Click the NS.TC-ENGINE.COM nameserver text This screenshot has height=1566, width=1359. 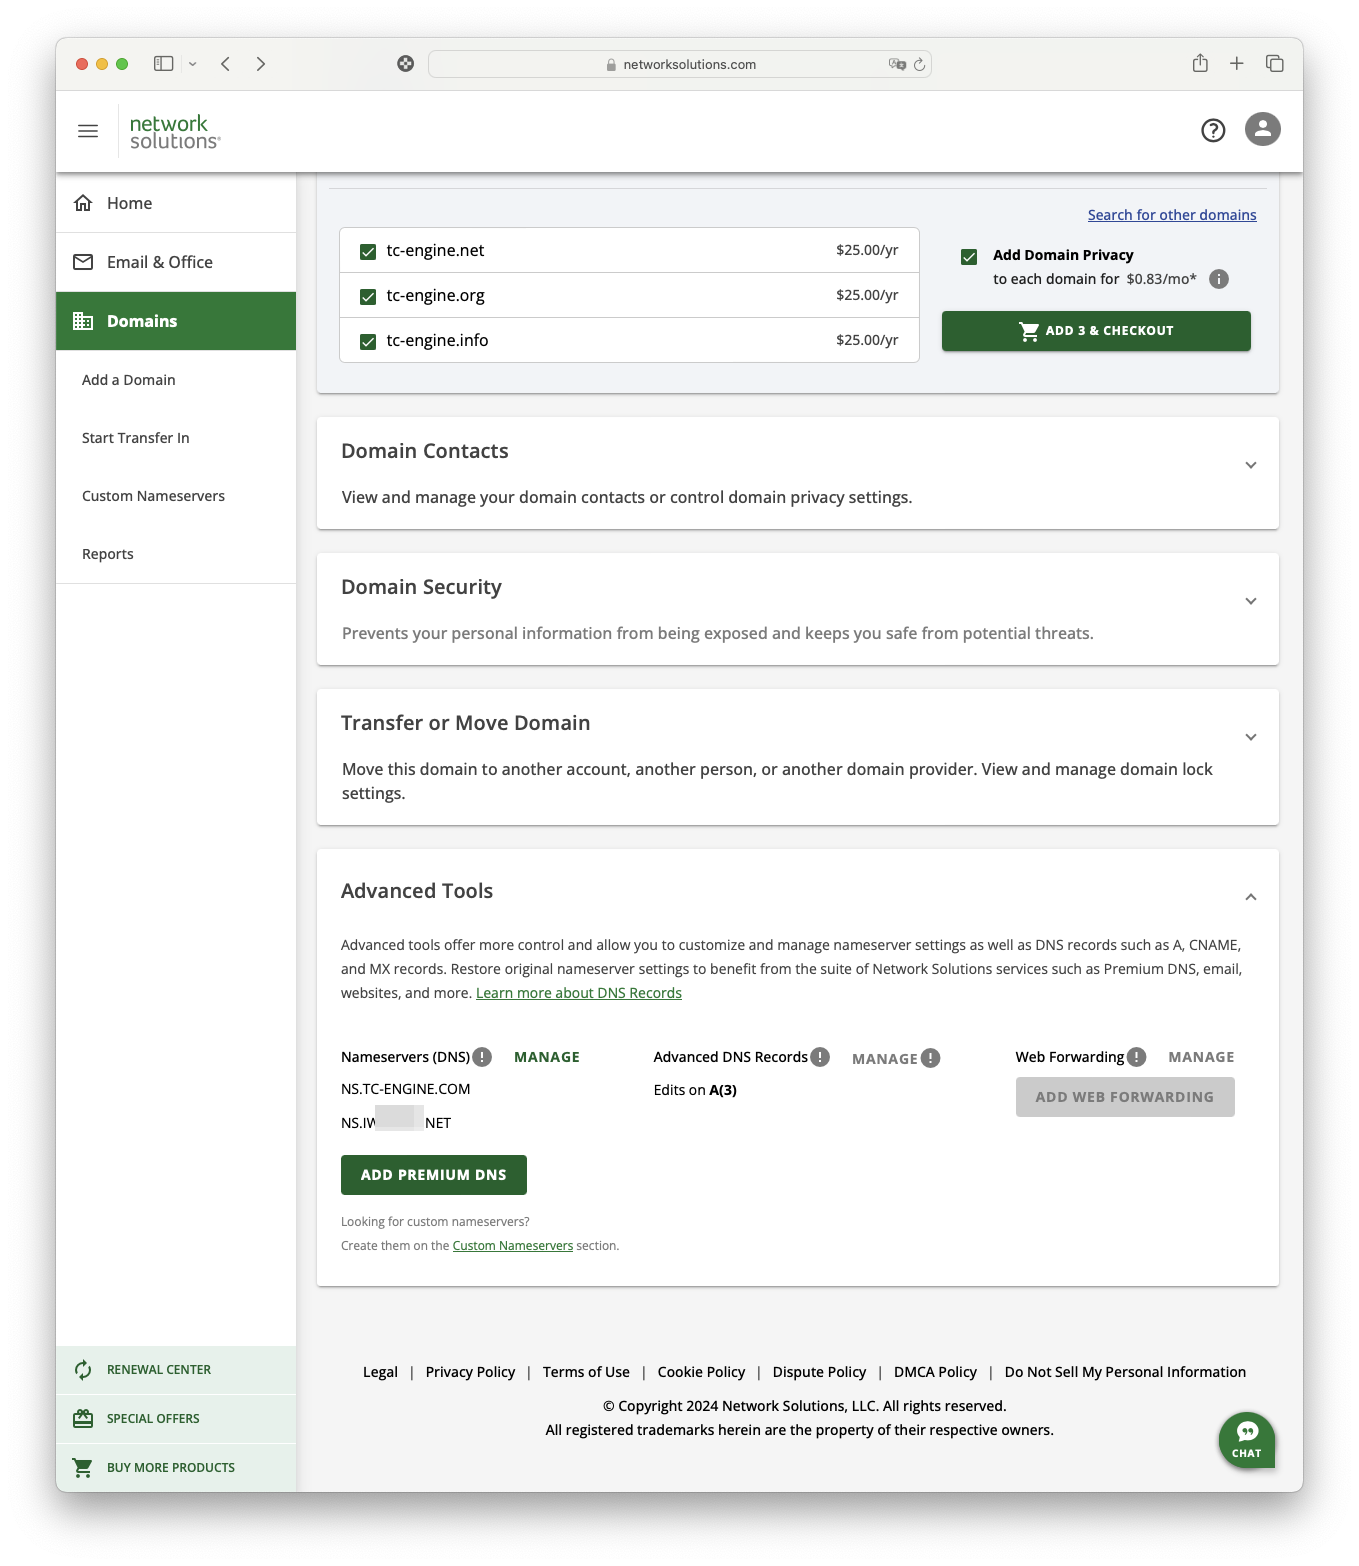click(x=405, y=1089)
